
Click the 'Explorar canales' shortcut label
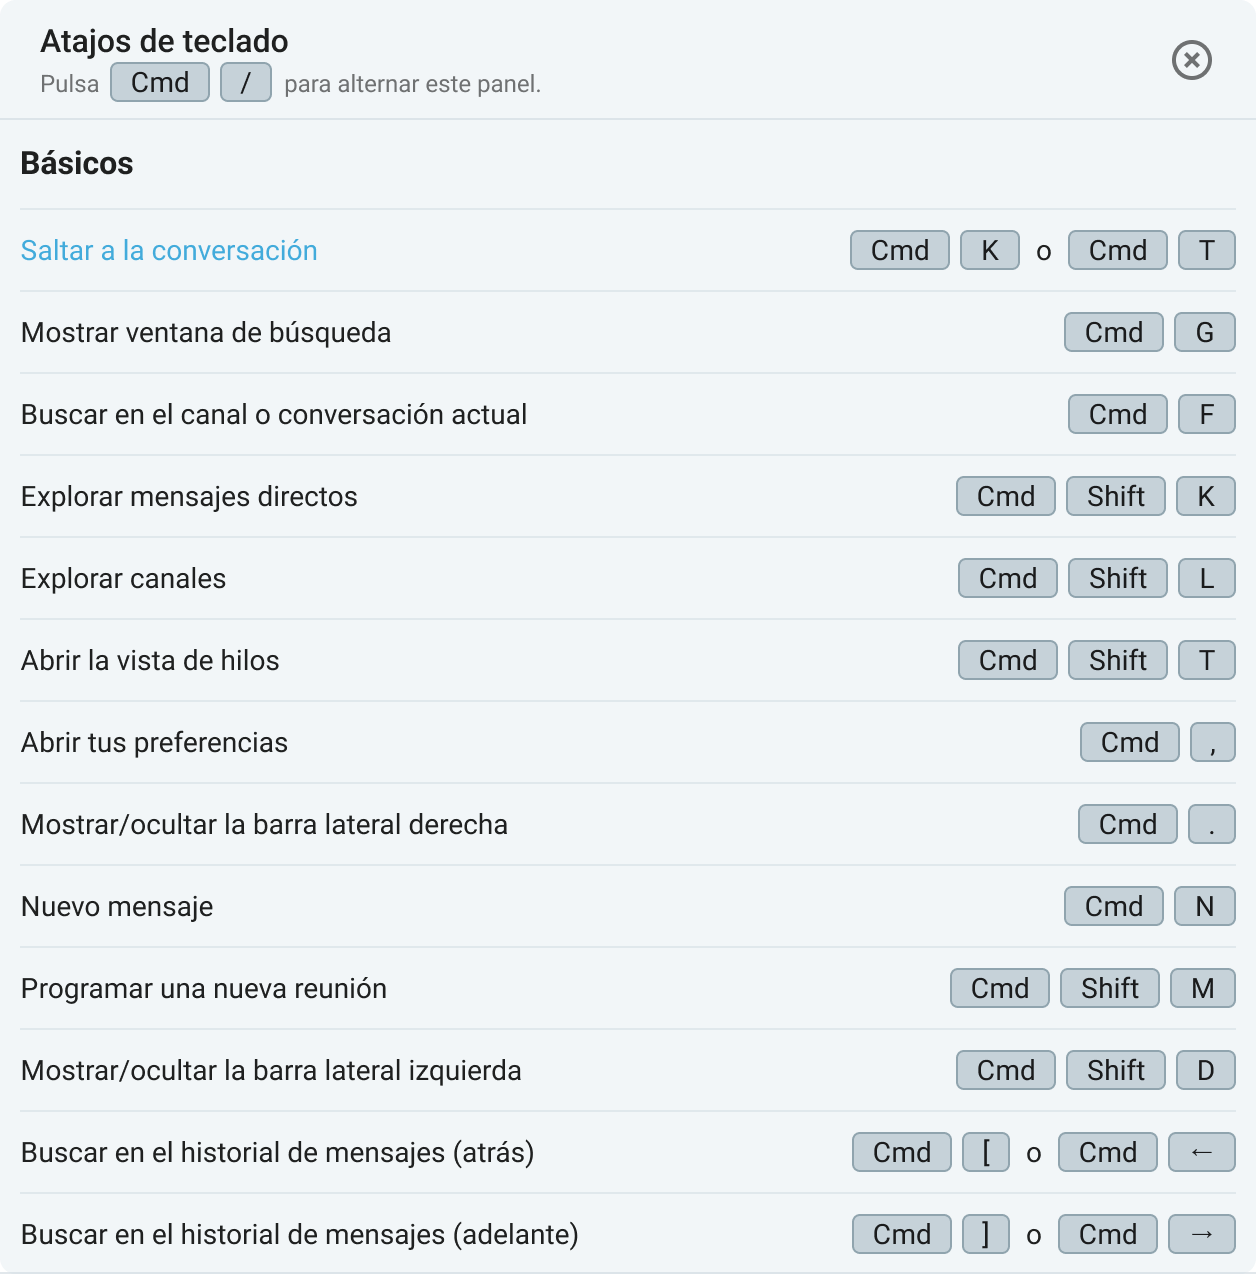(124, 578)
